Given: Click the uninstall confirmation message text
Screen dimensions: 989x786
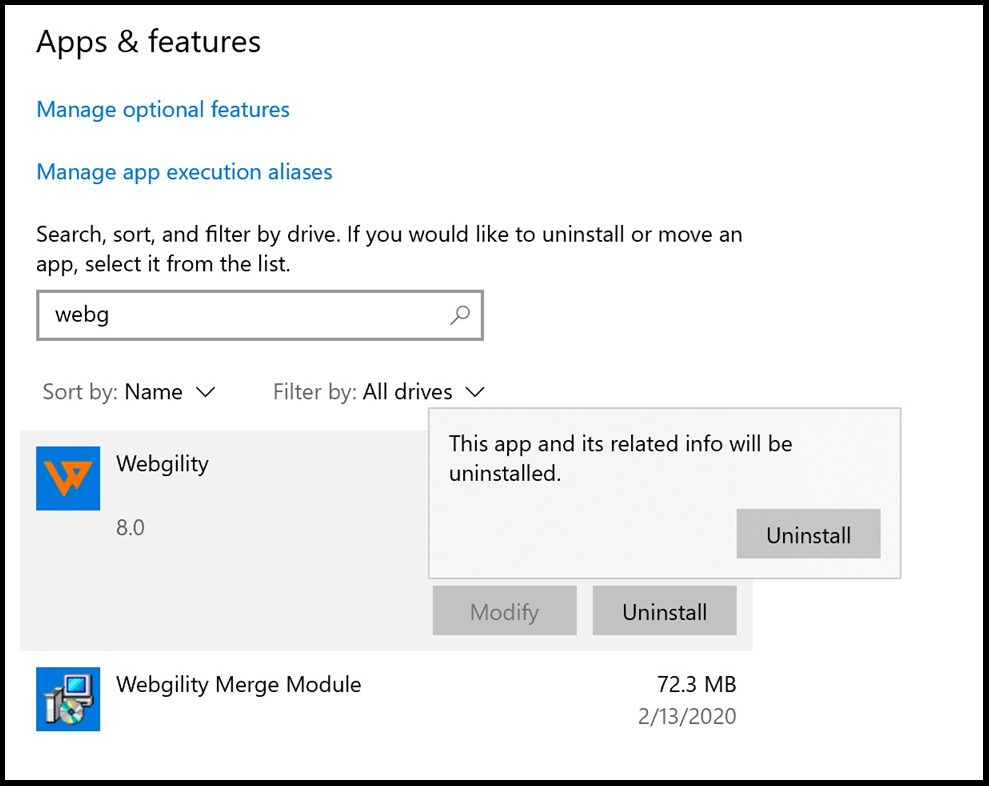Looking at the screenshot, I should click(620, 458).
